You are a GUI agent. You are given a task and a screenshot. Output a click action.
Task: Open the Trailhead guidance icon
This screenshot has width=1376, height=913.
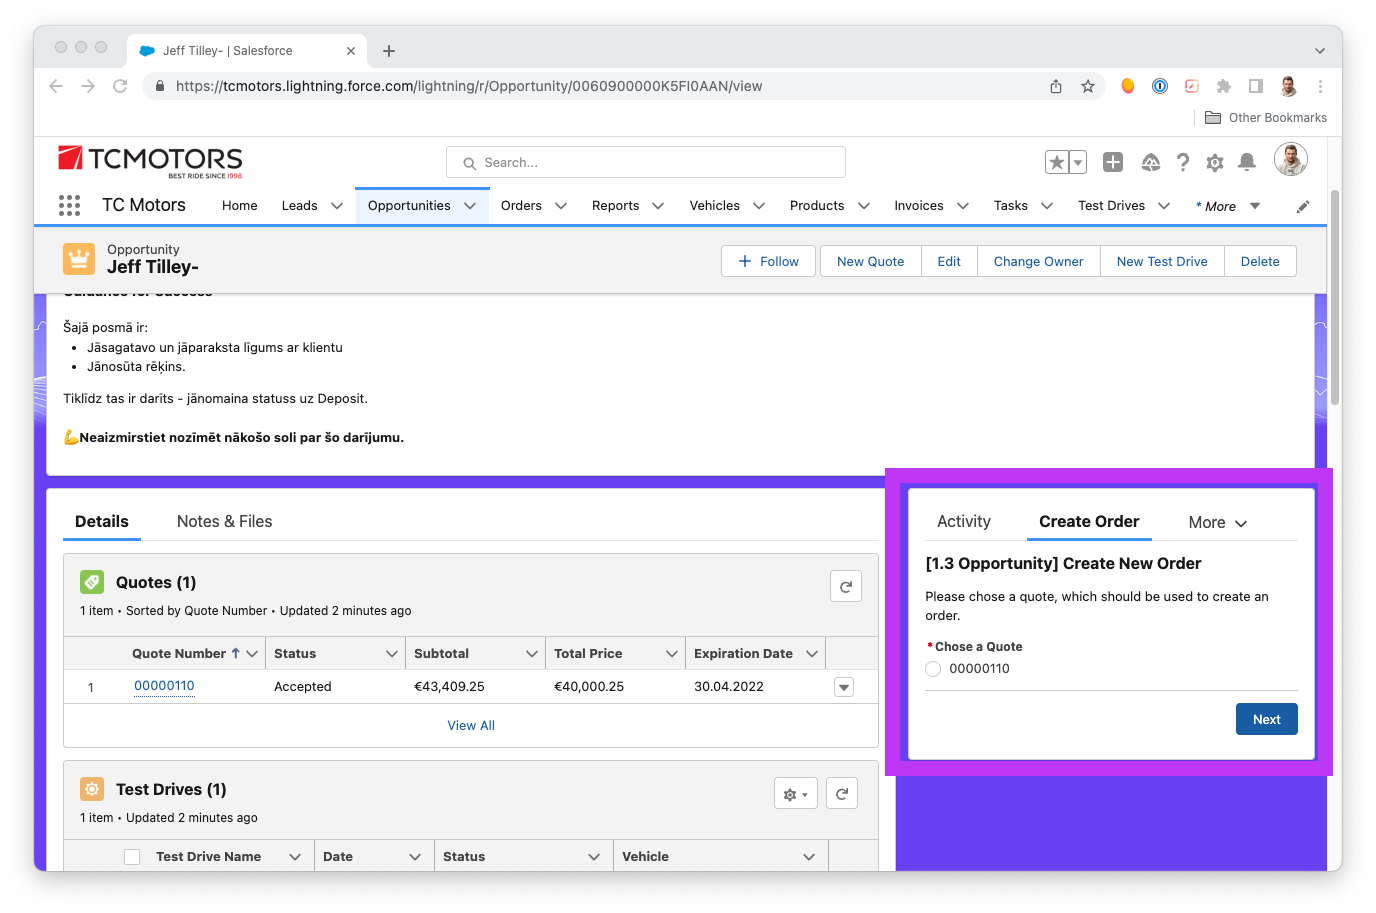1151,162
